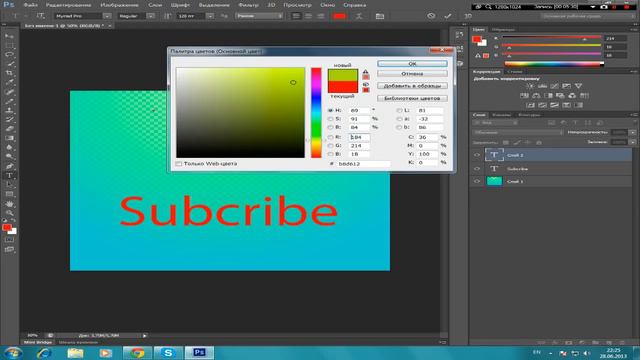Open the Фильтр menu
Image resolution: width=640 pixels, height=360 pixels.
(248, 5)
